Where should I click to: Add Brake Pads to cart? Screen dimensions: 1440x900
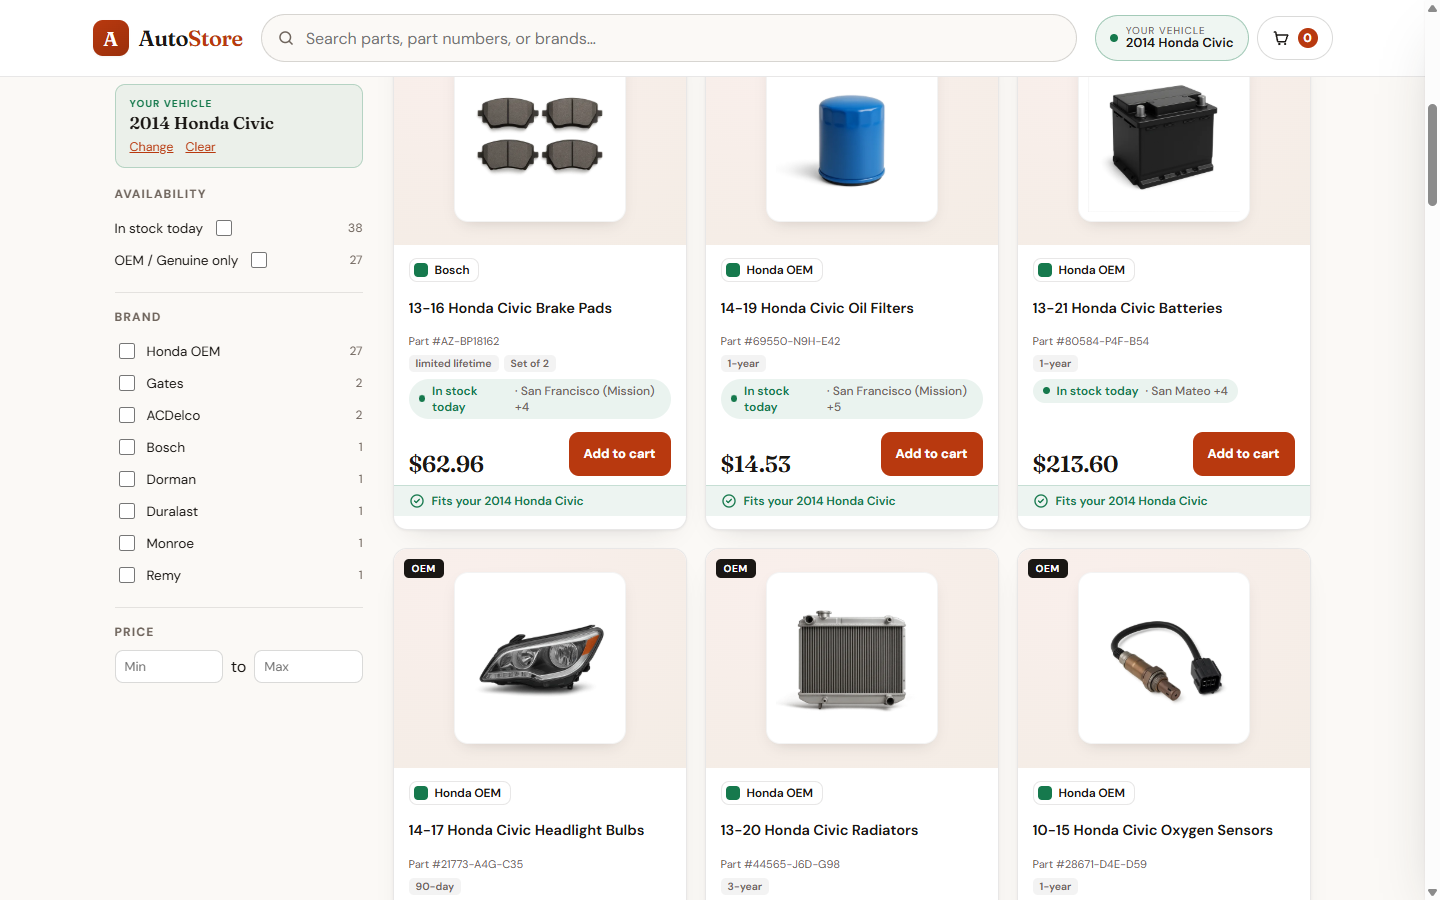pos(620,454)
